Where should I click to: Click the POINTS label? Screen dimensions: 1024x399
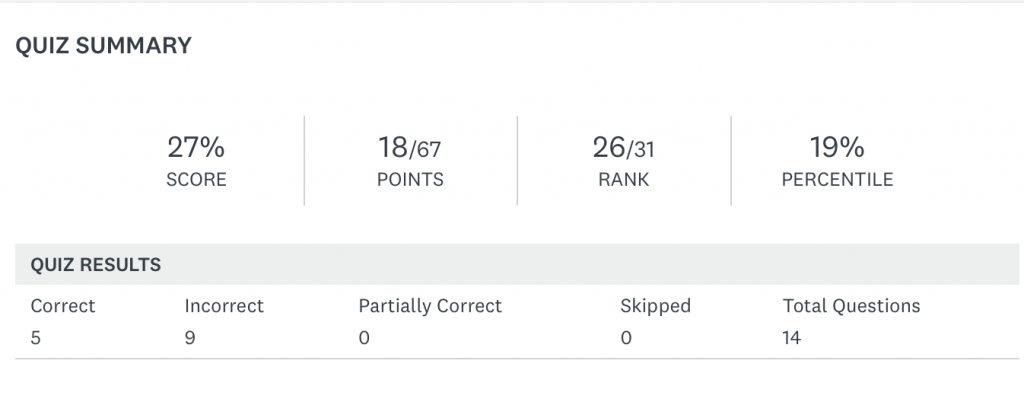point(410,180)
